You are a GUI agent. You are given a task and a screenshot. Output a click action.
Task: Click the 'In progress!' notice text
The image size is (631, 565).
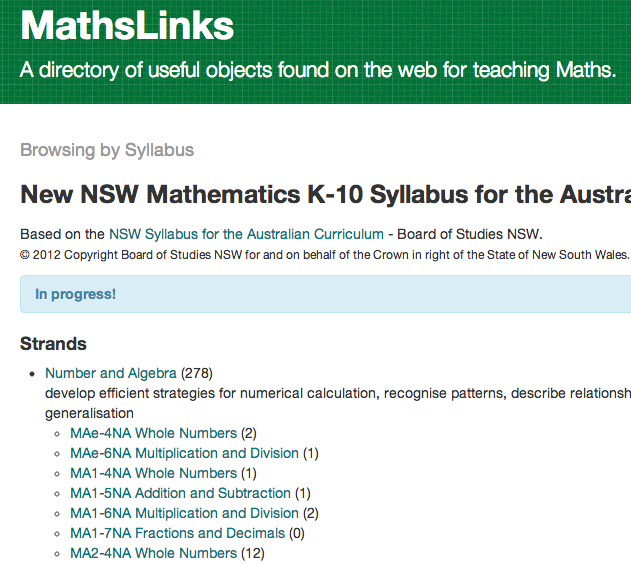[75, 294]
